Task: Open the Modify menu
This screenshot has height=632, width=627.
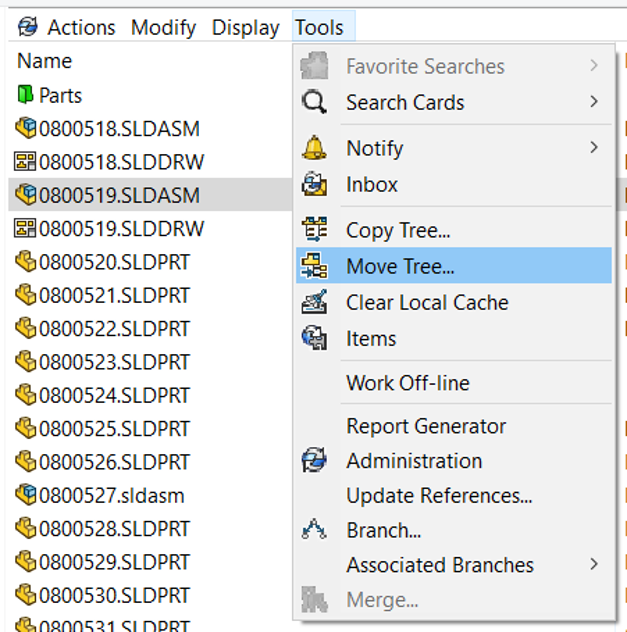Action: (x=163, y=28)
